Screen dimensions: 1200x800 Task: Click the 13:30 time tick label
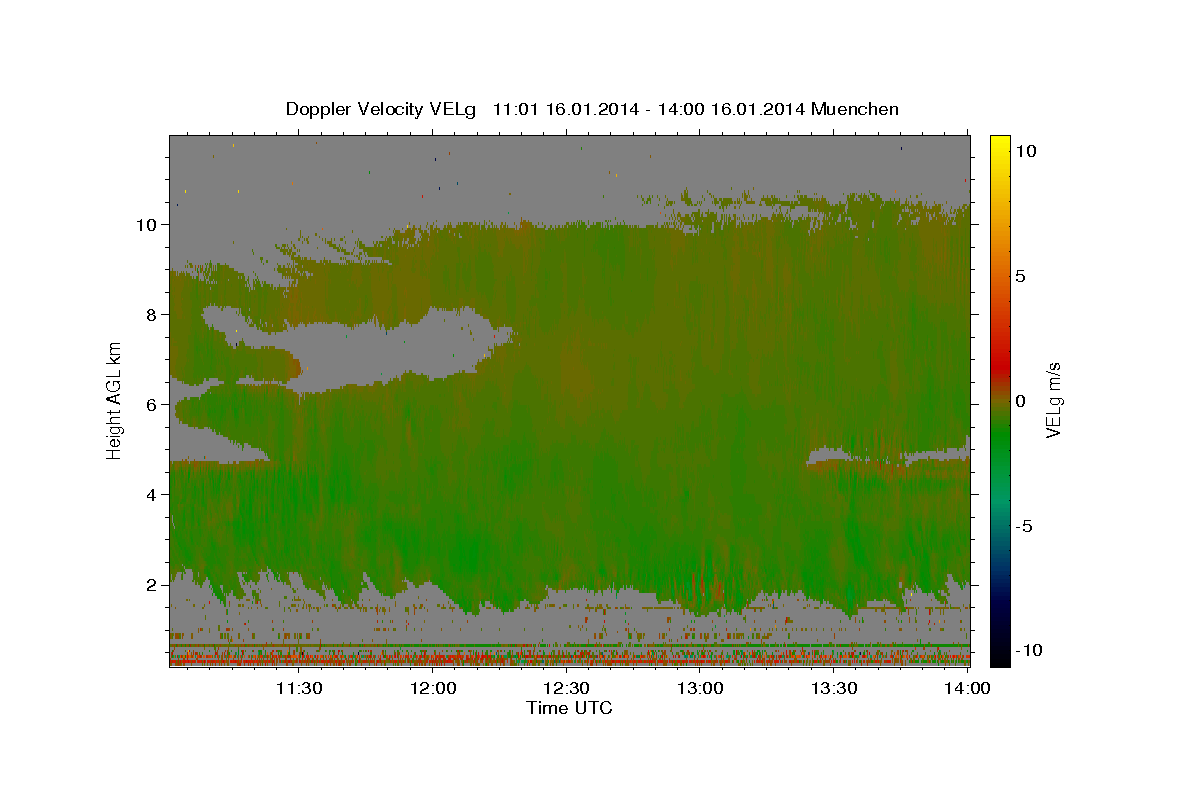pyautogui.click(x=834, y=688)
